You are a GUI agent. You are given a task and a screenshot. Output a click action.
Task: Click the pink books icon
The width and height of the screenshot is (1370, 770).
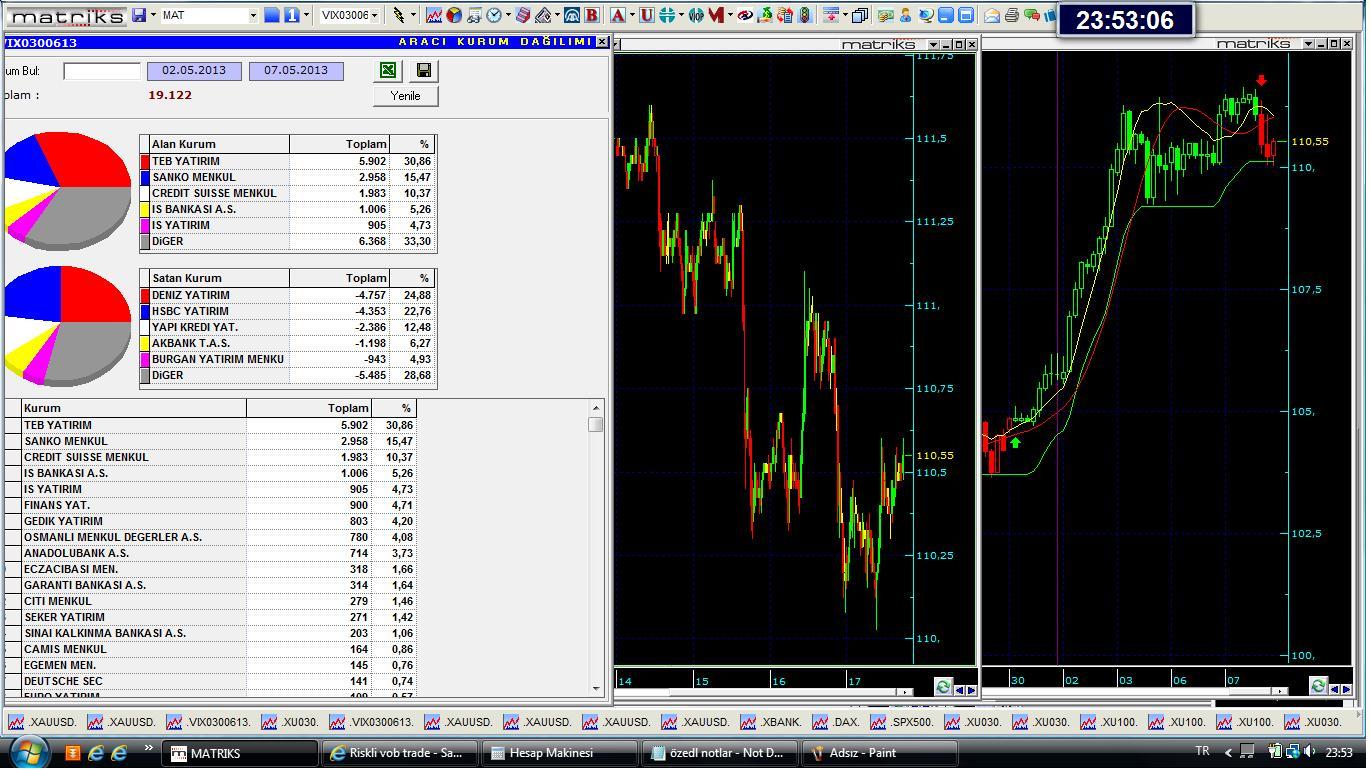[x=522, y=15]
